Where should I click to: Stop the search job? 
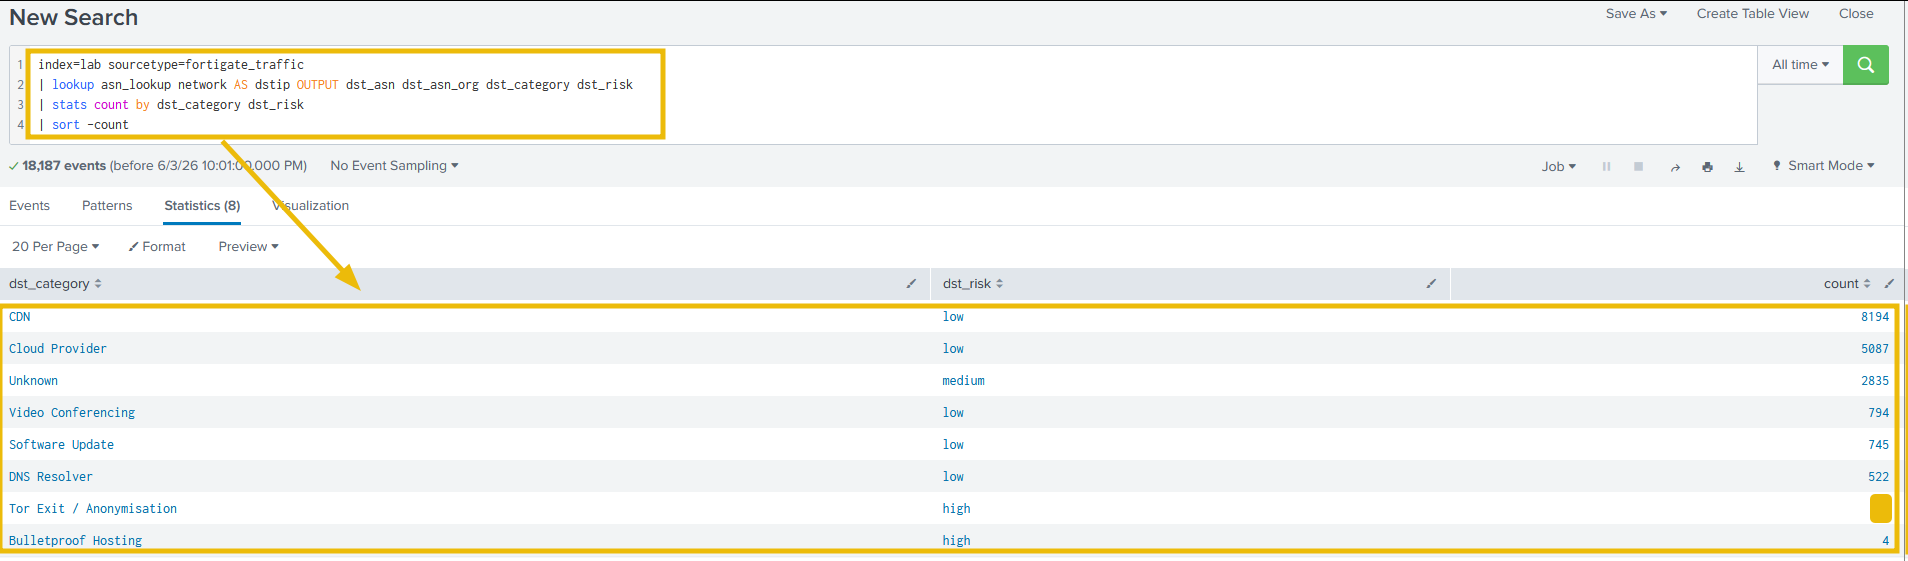1638,167
